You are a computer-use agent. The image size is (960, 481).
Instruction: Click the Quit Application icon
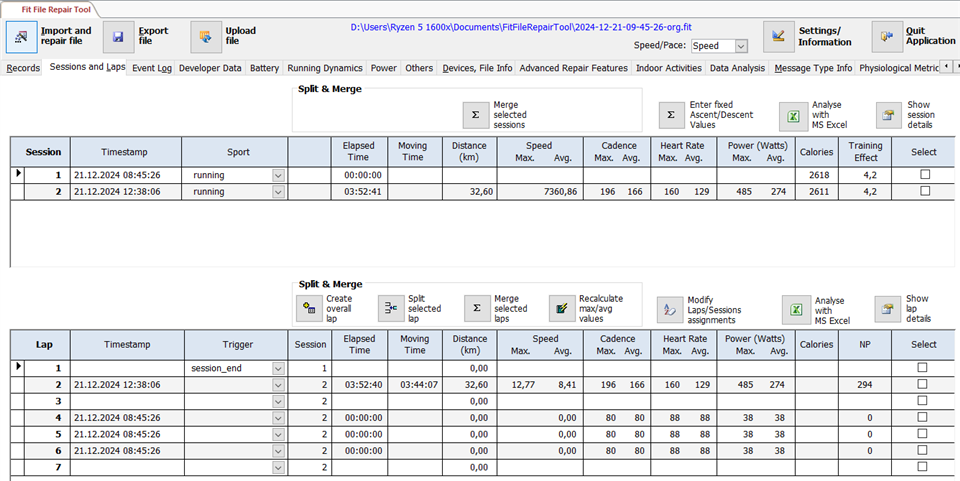[886, 37]
